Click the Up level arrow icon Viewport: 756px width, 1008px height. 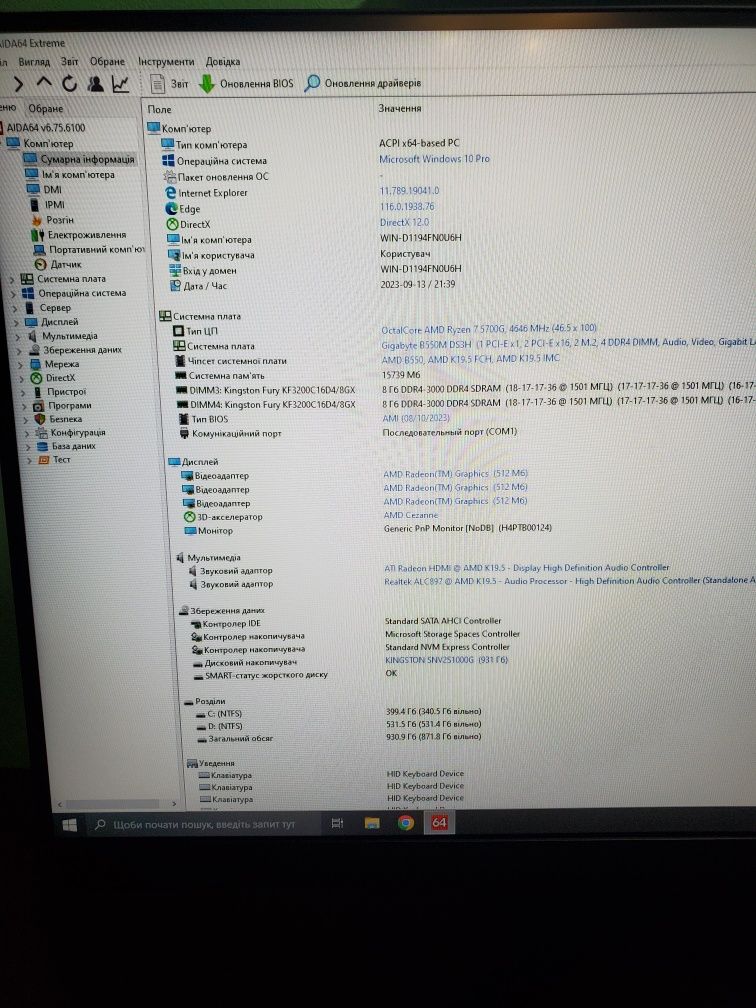pyautogui.click(x=44, y=82)
